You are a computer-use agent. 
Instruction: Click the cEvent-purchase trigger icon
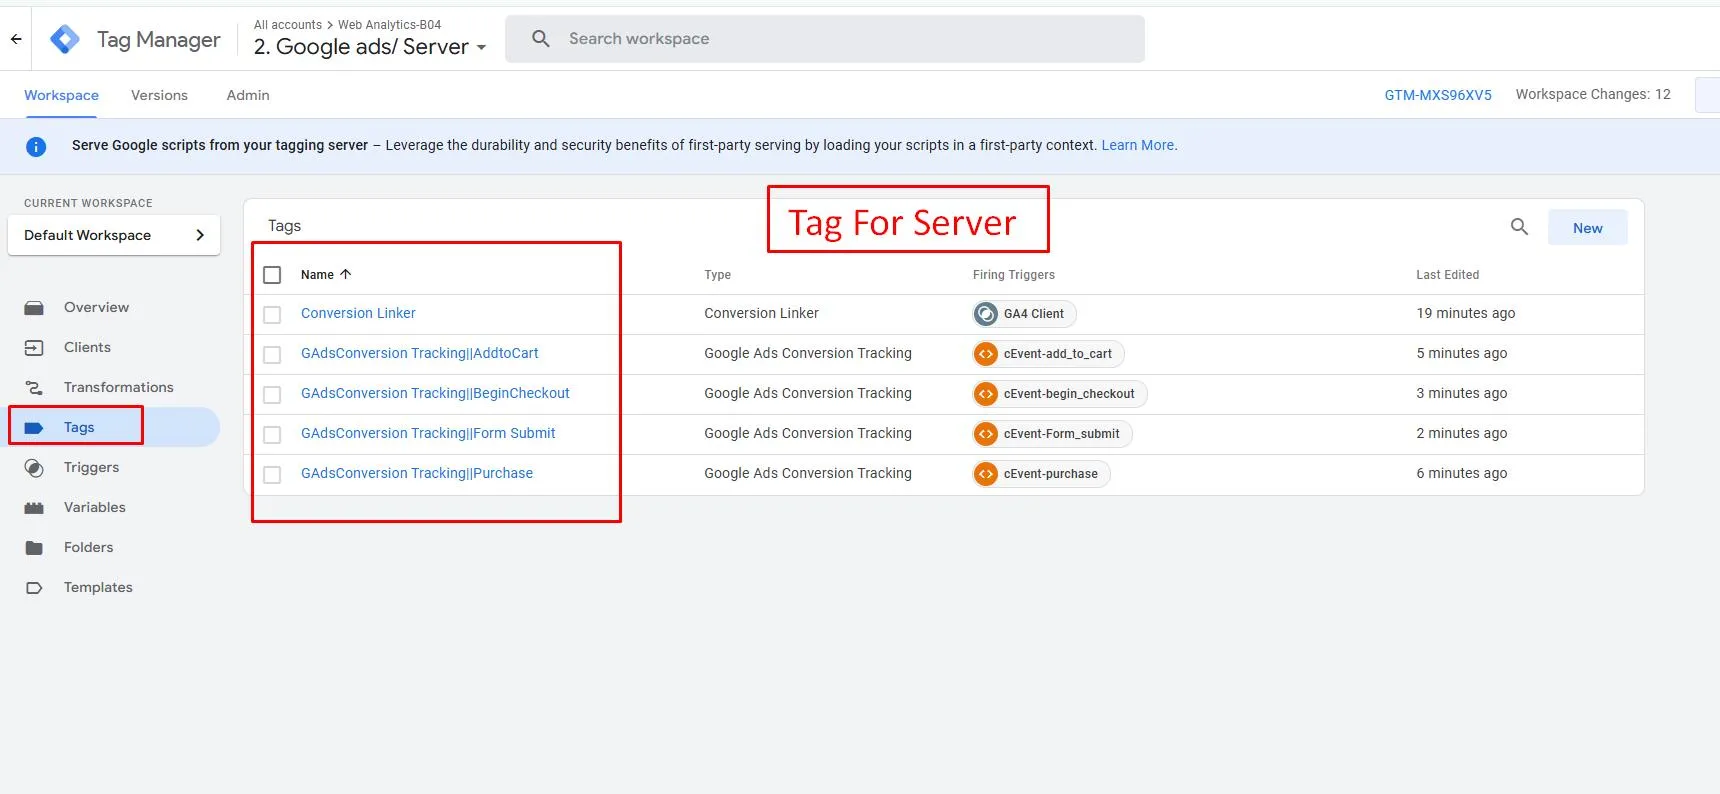pyautogui.click(x=986, y=474)
